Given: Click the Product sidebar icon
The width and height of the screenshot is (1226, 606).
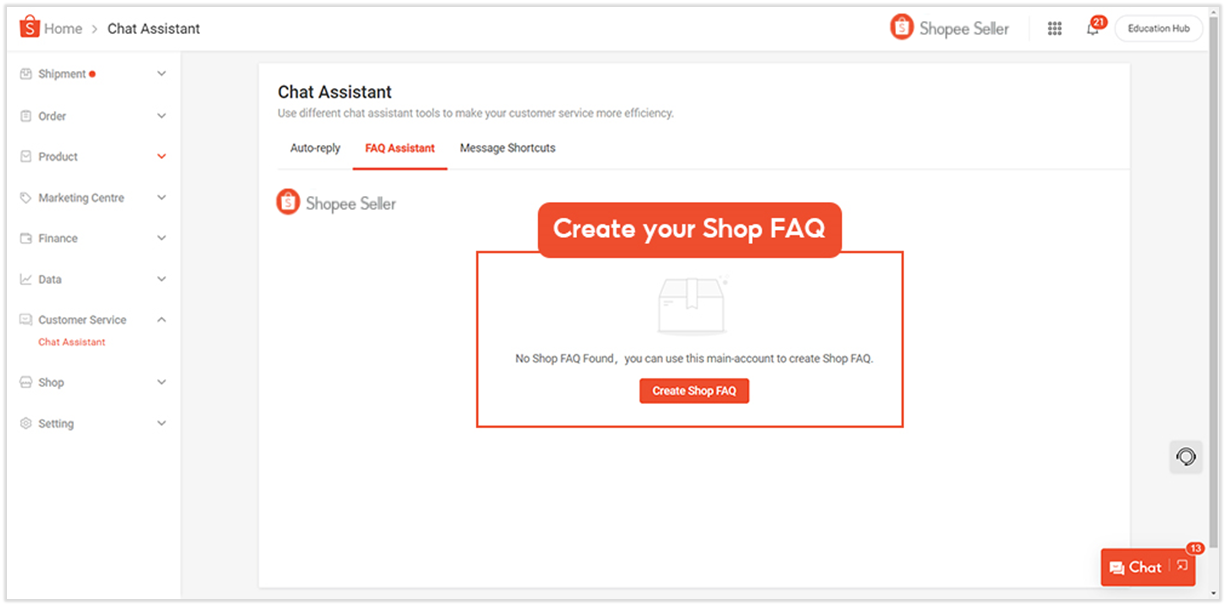Looking at the screenshot, I should pos(26,157).
